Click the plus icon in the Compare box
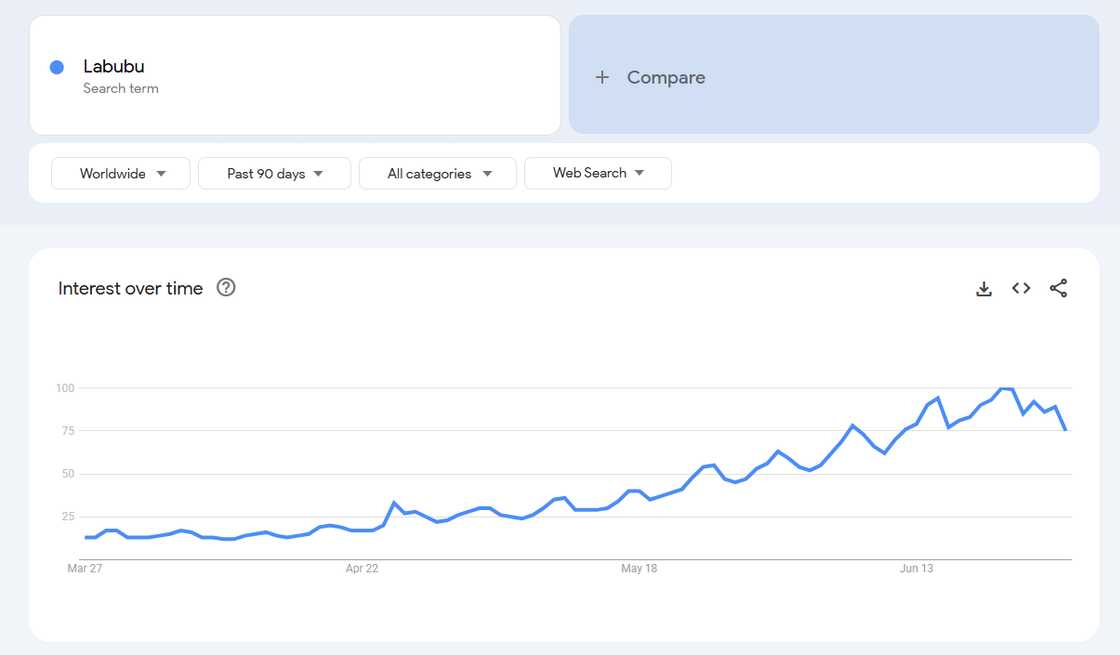This screenshot has width=1120, height=655. click(x=600, y=77)
